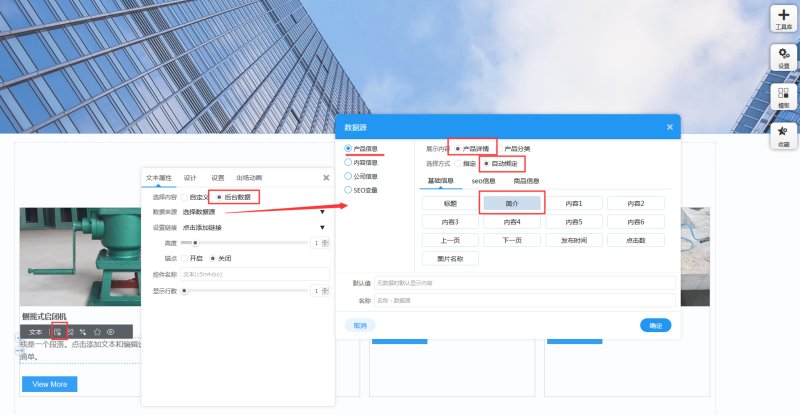This screenshot has width=800, height=415.
Task: Click the red-boxed settings icon in text toolbar
Action: coord(59,332)
